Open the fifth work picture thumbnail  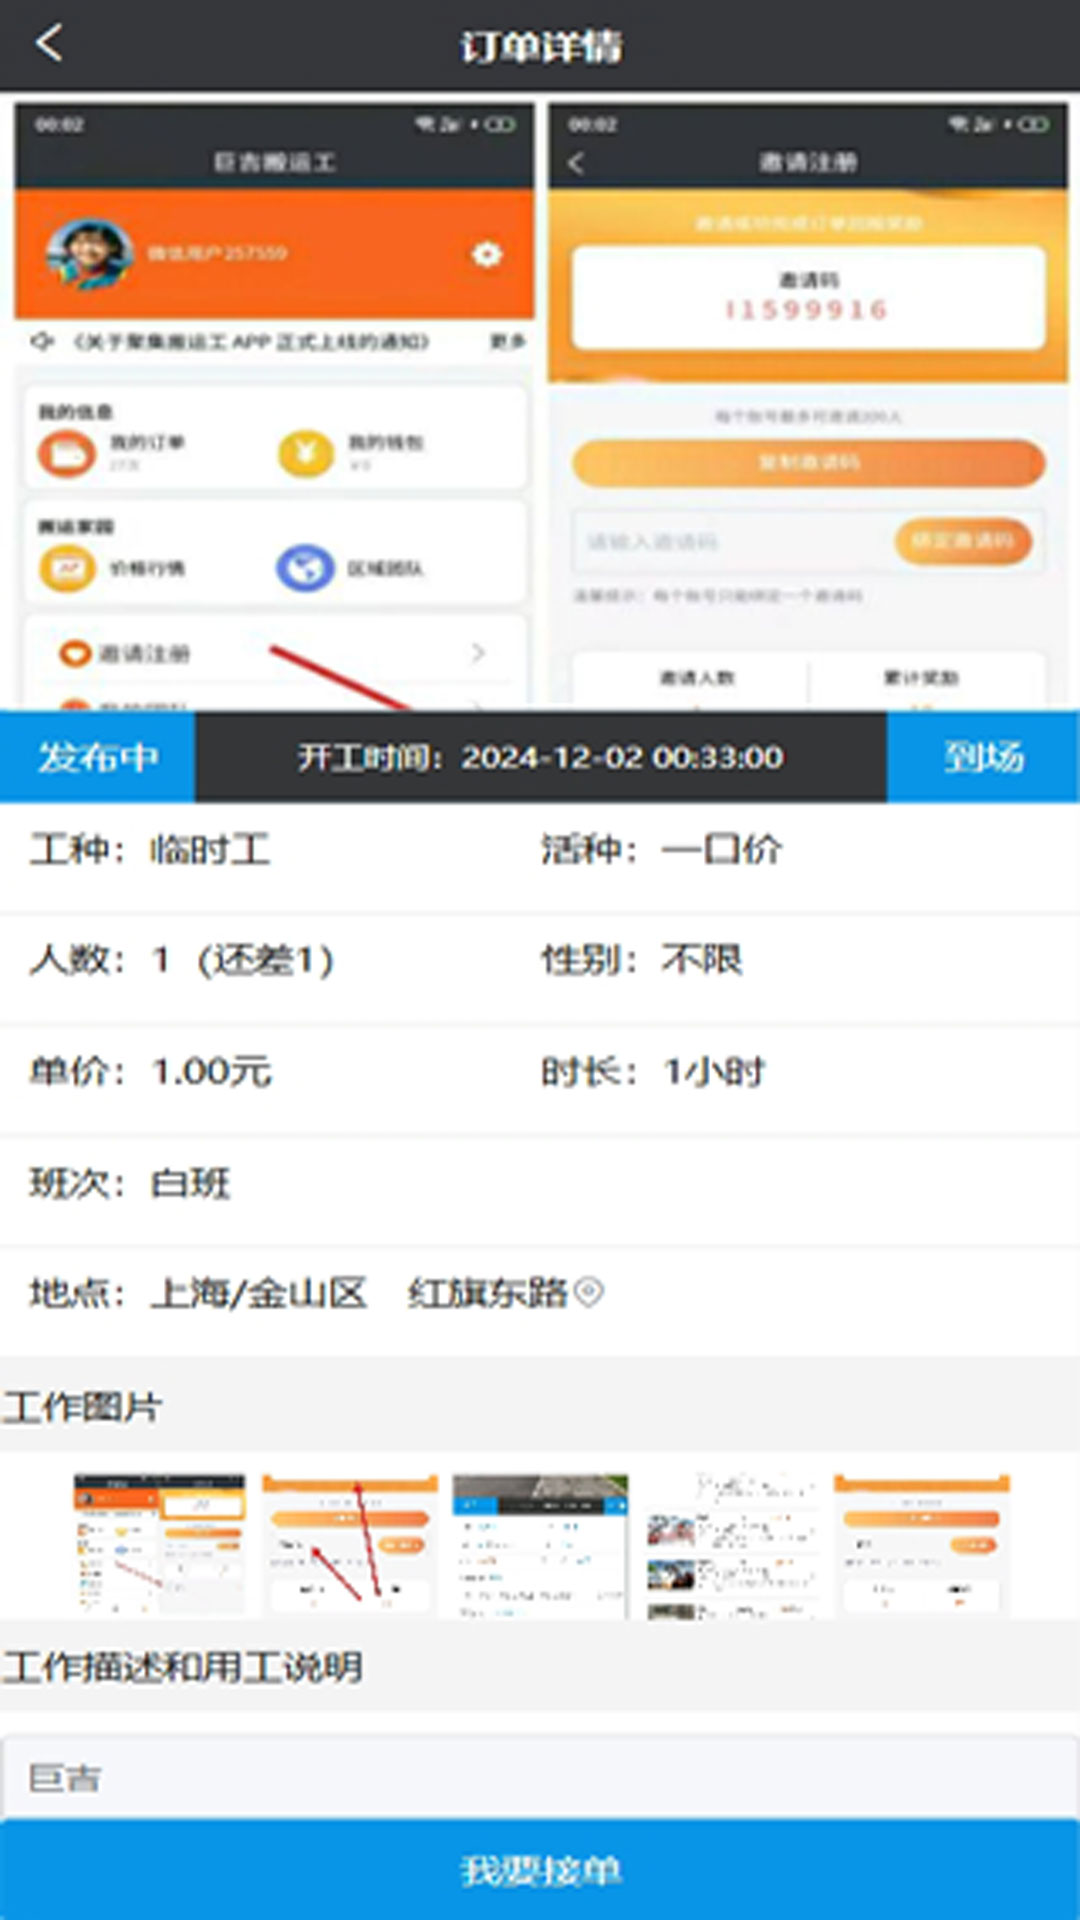point(922,1544)
